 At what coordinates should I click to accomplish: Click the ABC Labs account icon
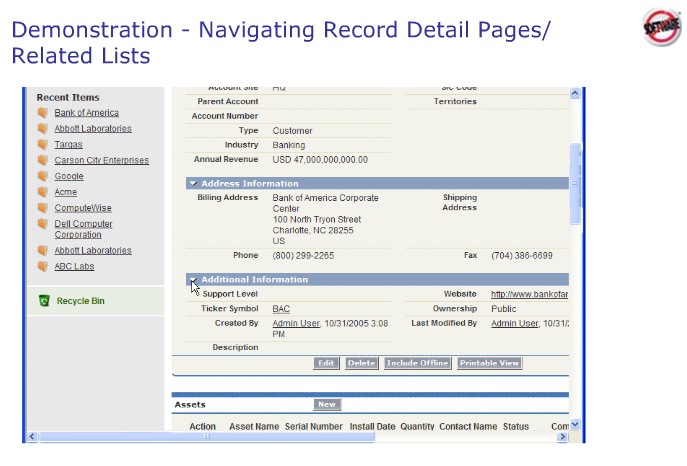coord(43,267)
